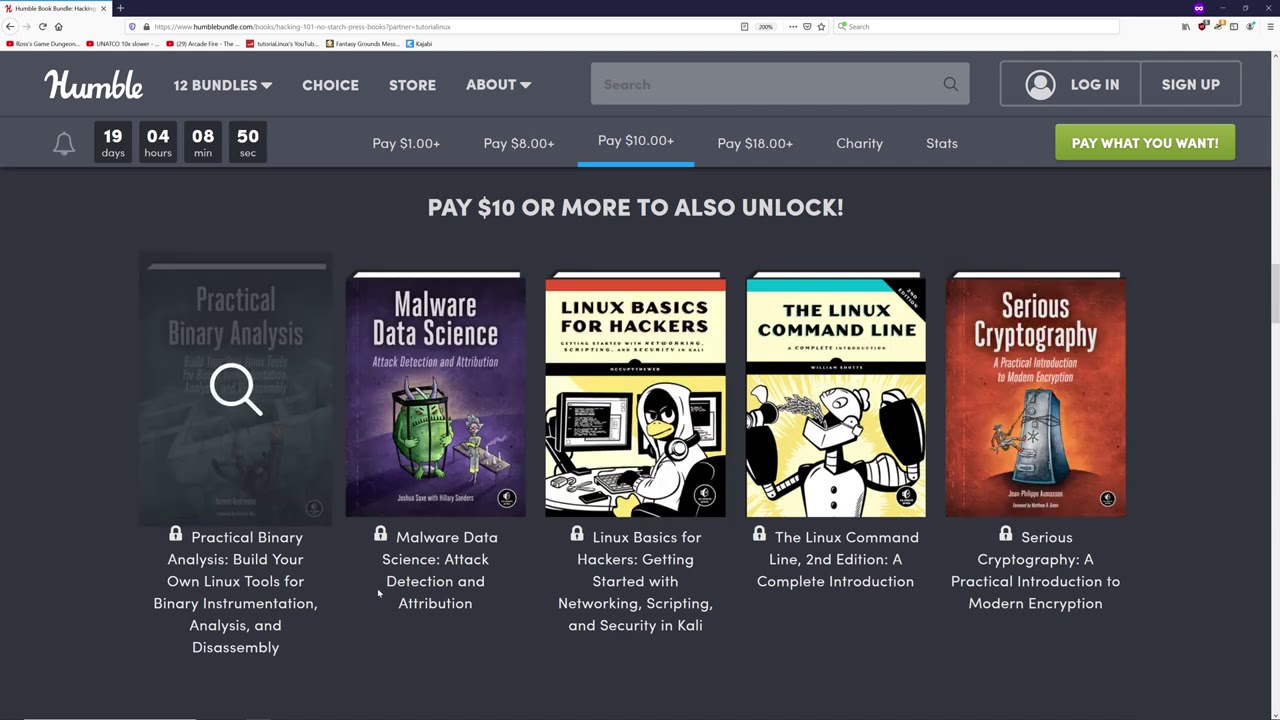
Task: Jump to the Stats section
Action: pyautogui.click(x=942, y=143)
